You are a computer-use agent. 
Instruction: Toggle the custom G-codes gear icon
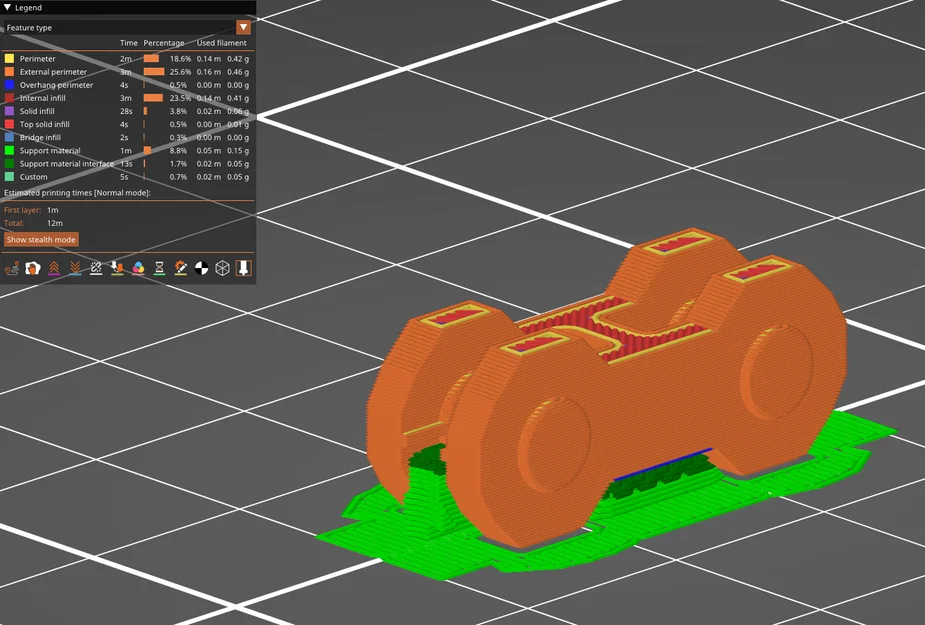click(x=181, y=269)
